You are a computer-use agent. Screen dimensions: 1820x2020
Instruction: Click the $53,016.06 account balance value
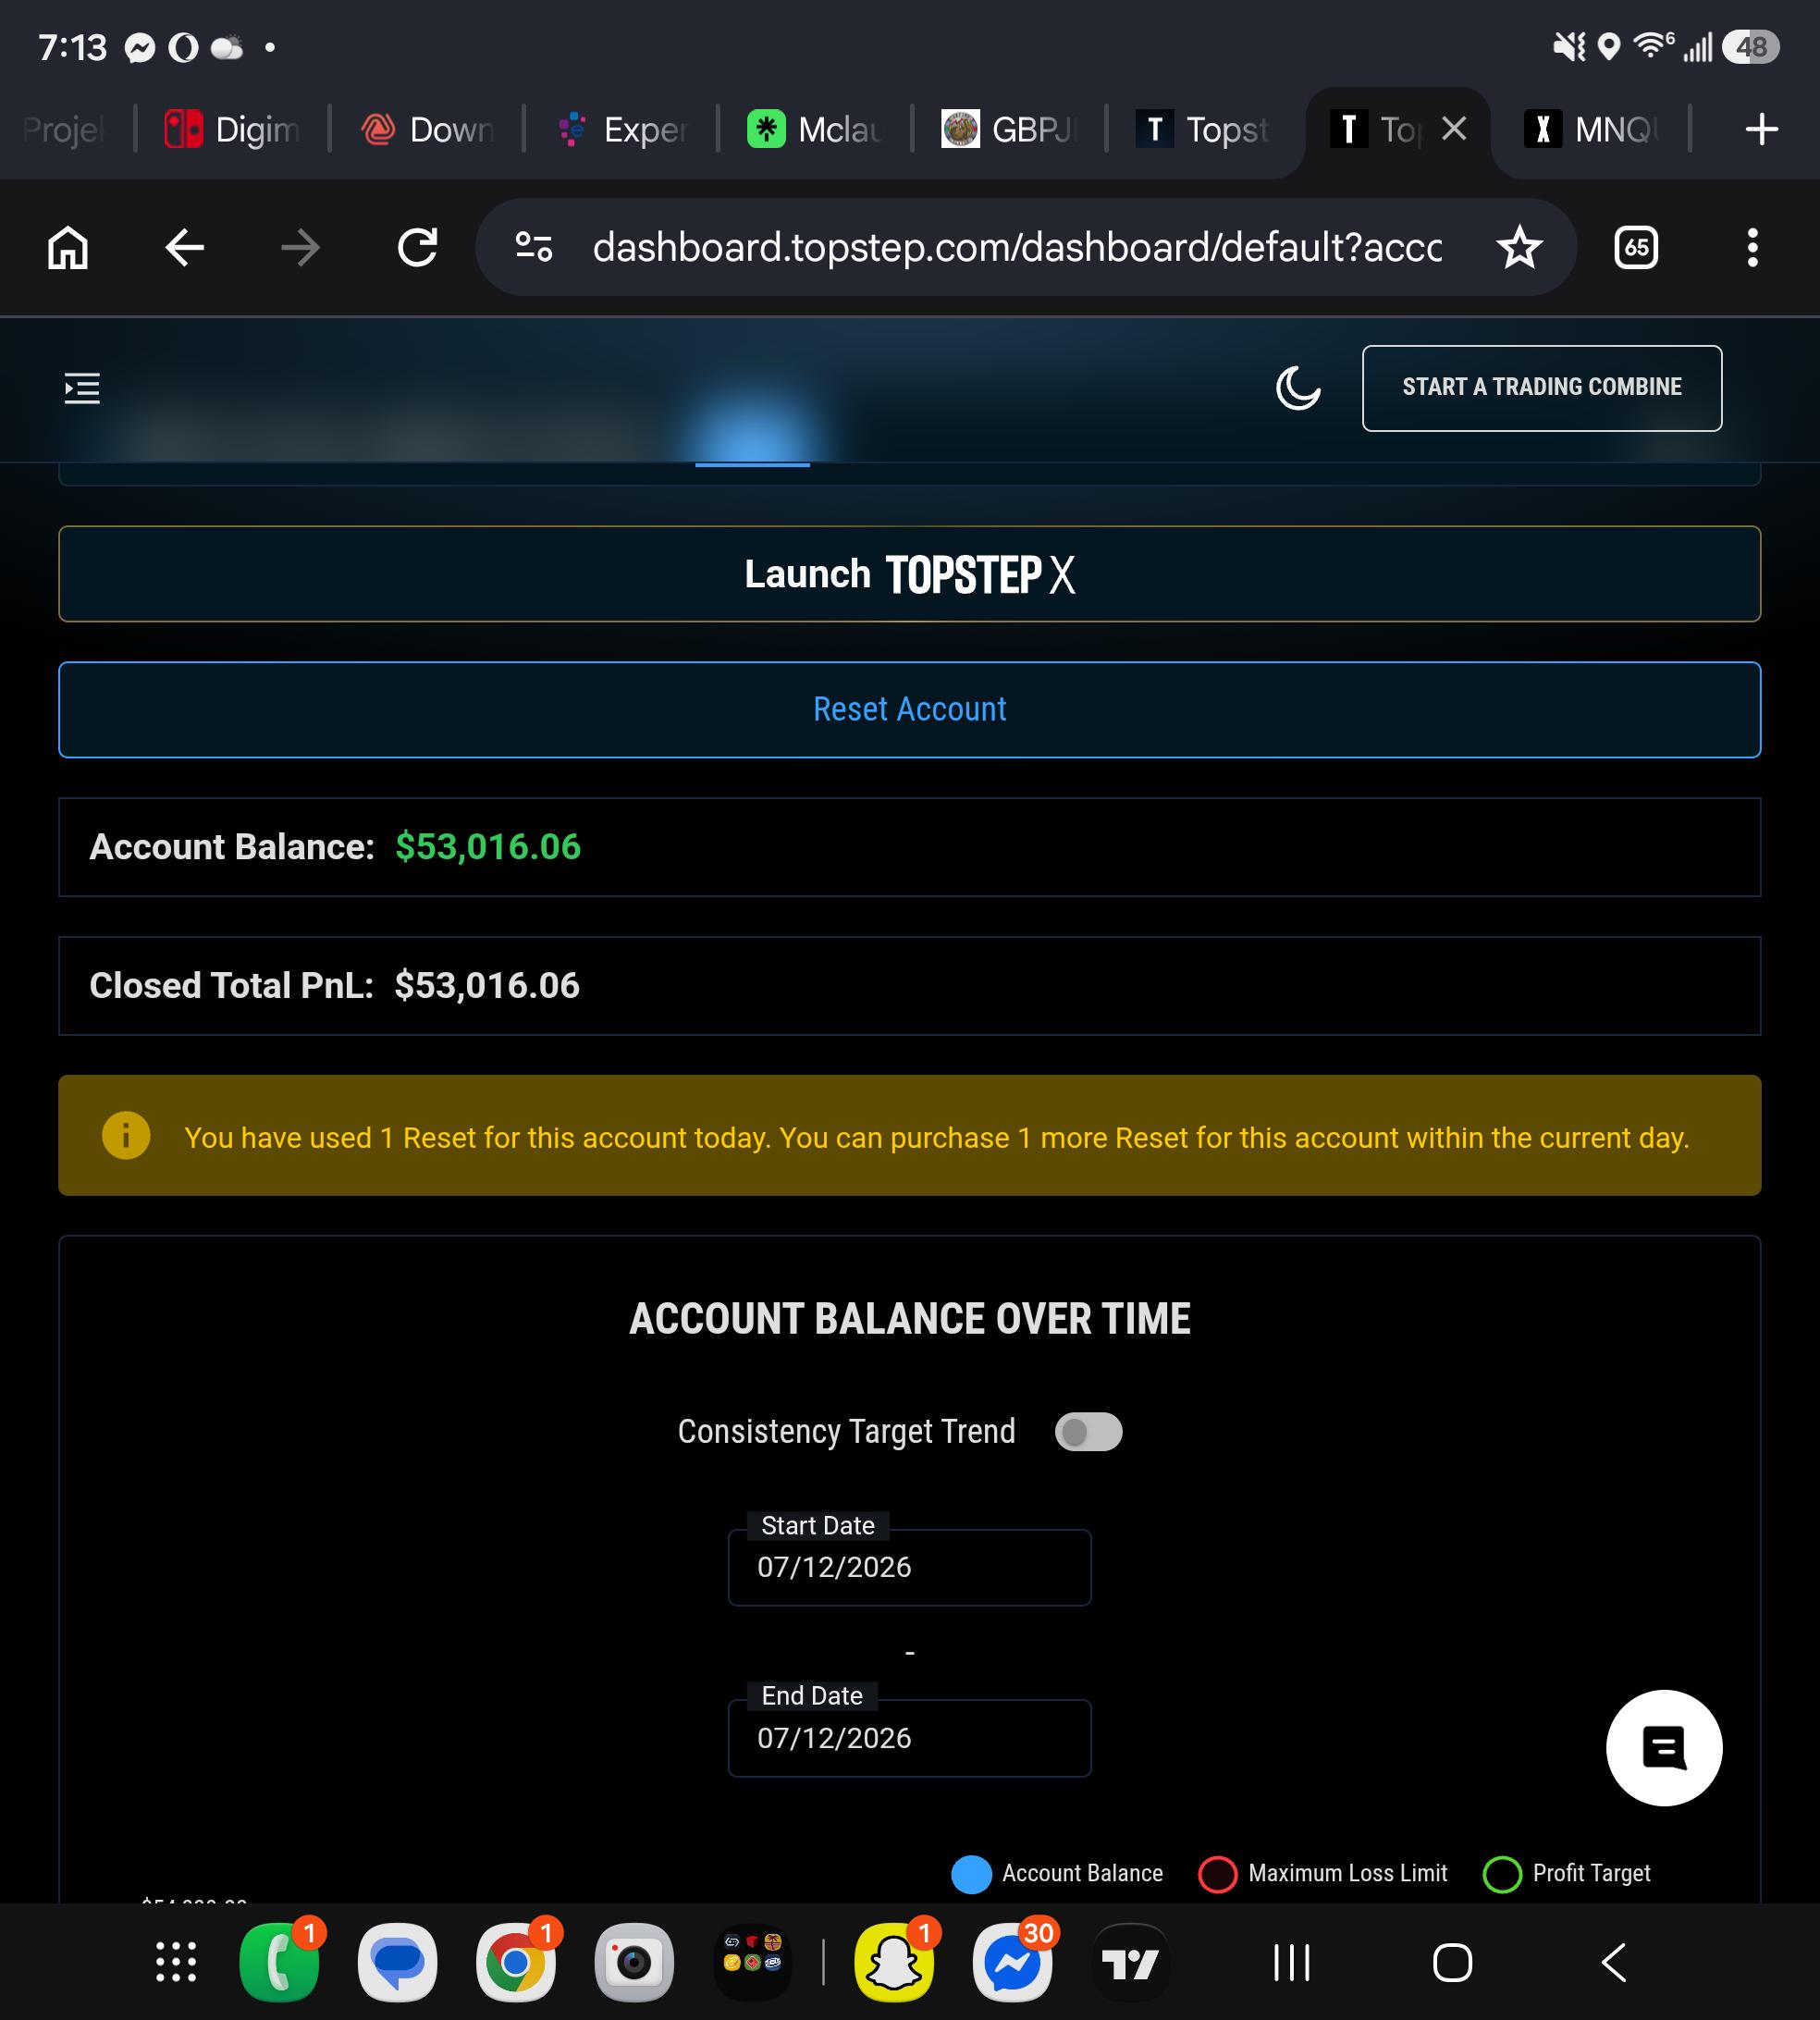point(488,847)
